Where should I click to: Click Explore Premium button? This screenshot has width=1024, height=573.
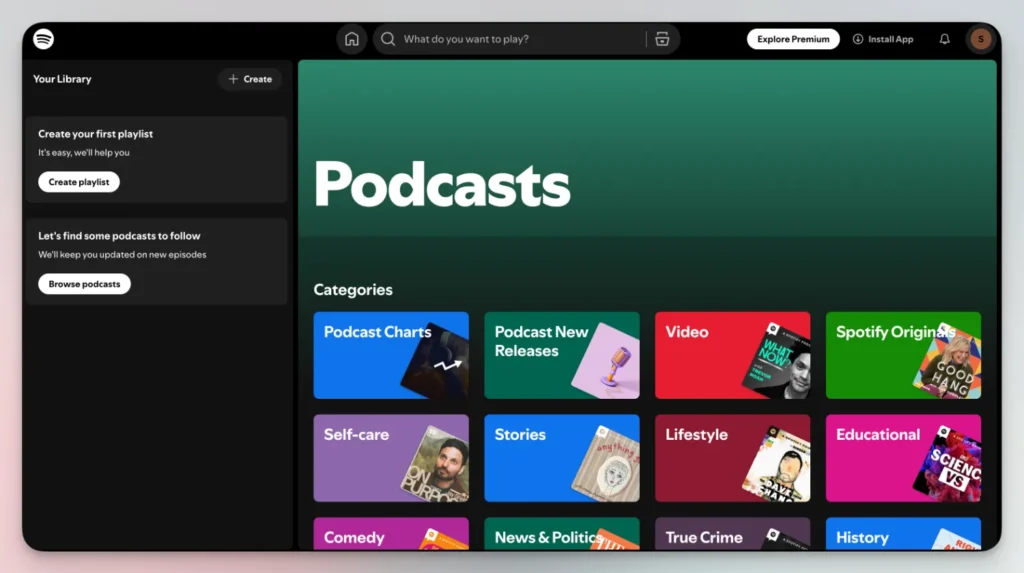(x=793, y=39)
